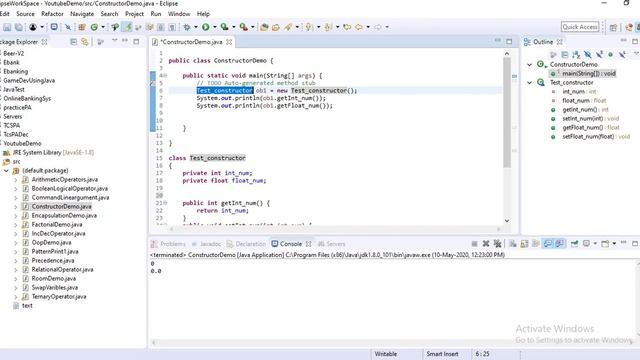This screenshot has height=360, width=640.
Task: Collapse main method fold marker in gutter
Action: (x=165, y=76)
